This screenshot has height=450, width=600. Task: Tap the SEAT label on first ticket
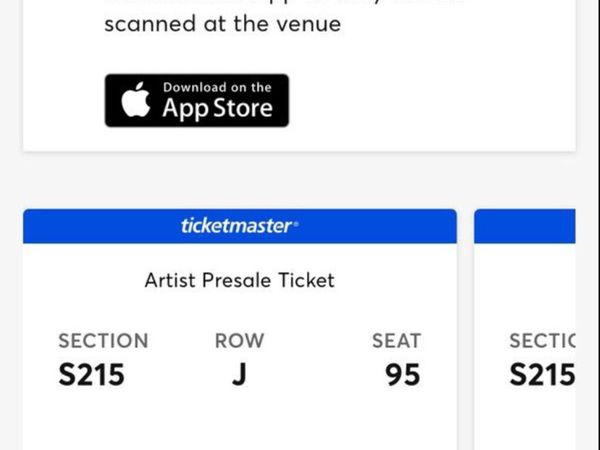(397, 341)
